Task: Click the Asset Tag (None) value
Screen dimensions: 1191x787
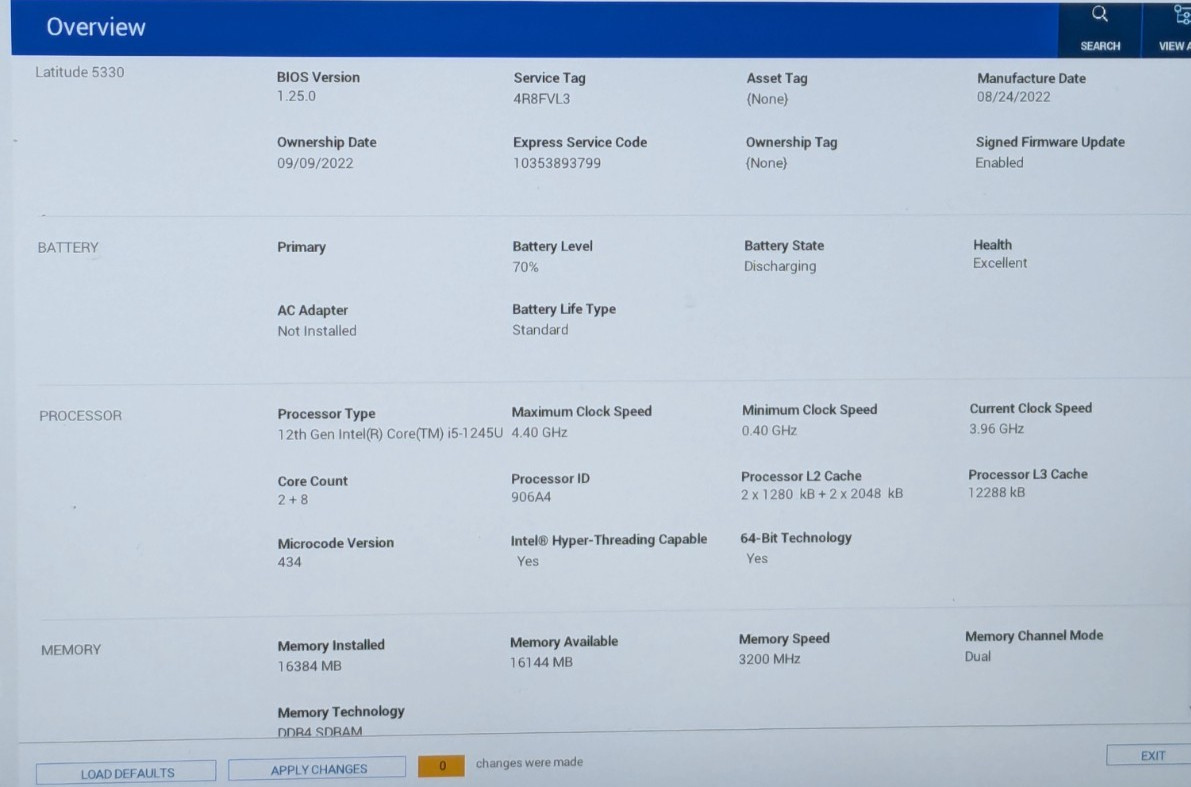Action: 767,99
